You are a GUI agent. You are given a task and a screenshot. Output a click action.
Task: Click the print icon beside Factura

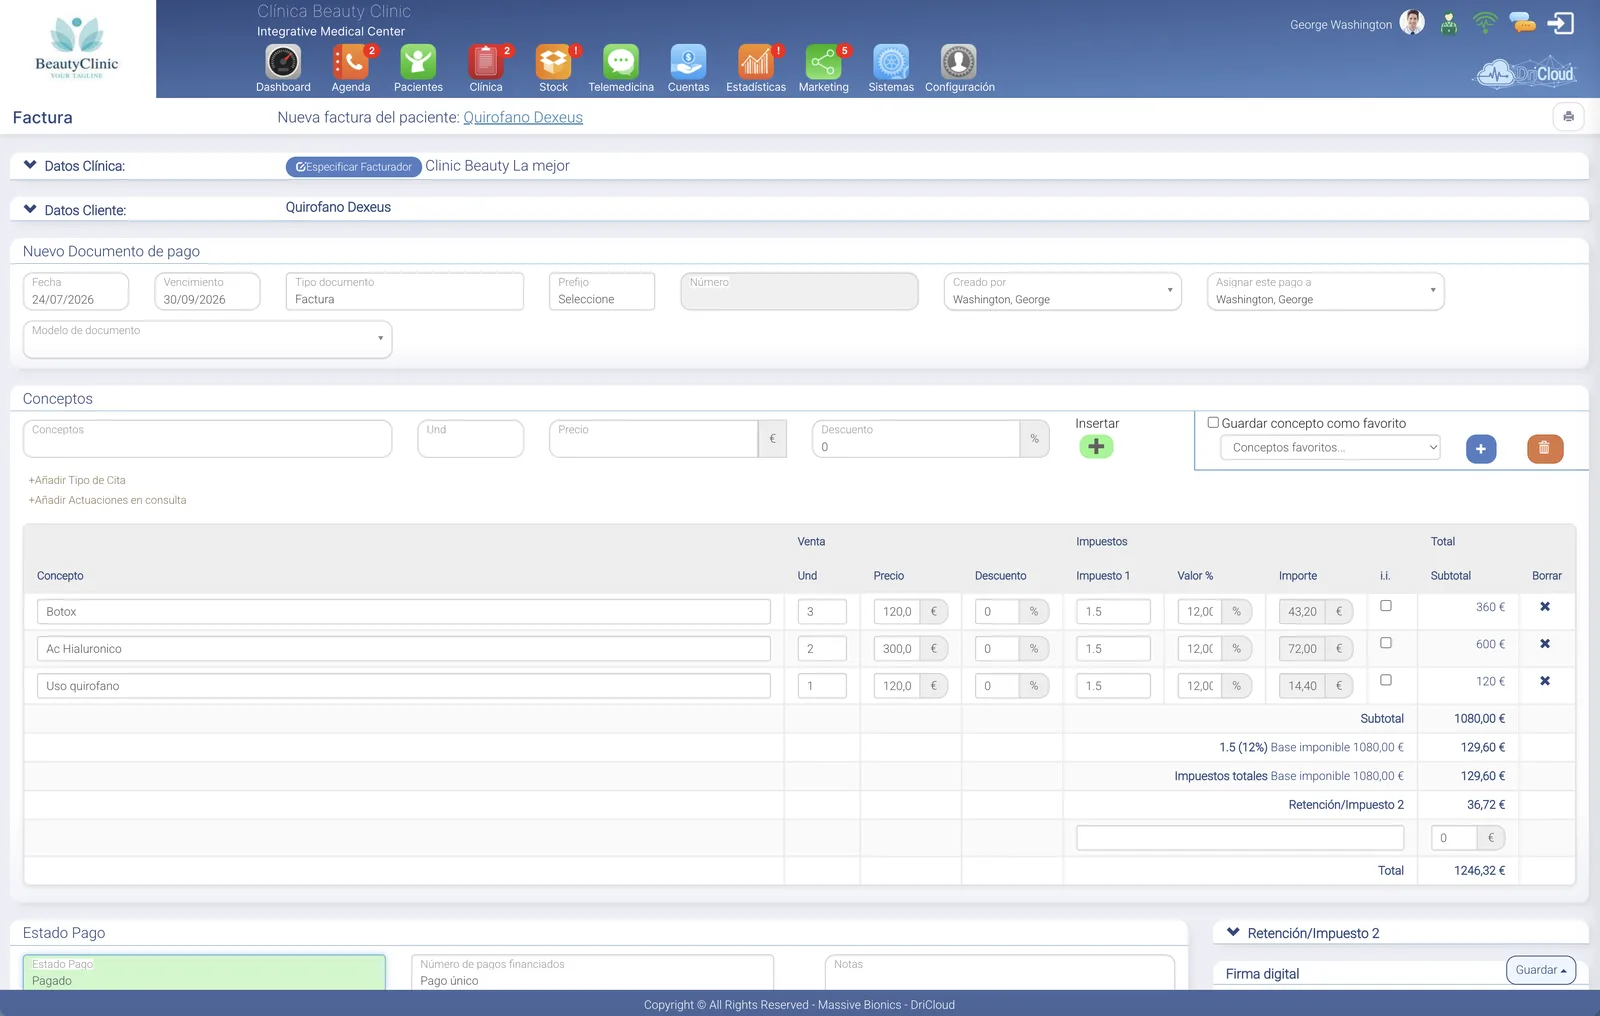[1568, 117]
